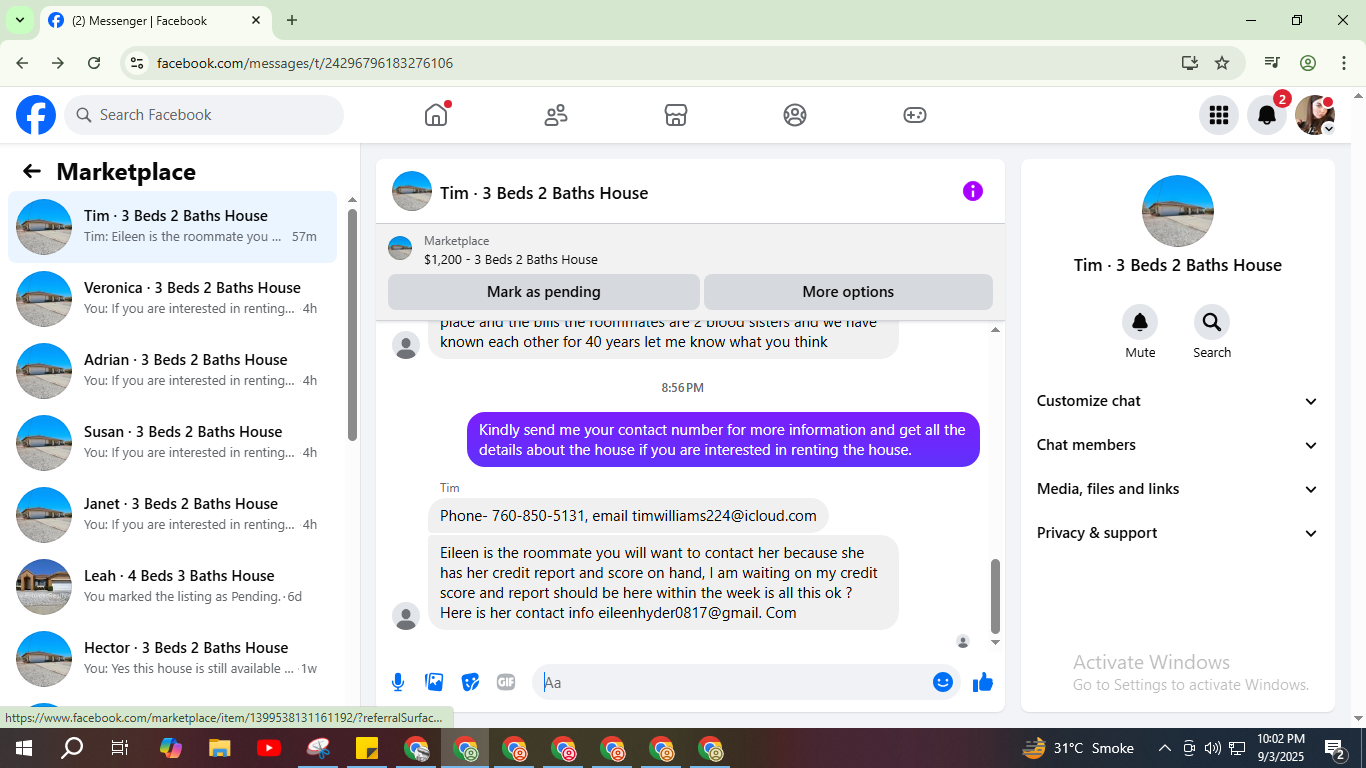
Task: Open the weather widget showing 31°C Smoke
Action: pyautogui.click(x=1078, y=748)
